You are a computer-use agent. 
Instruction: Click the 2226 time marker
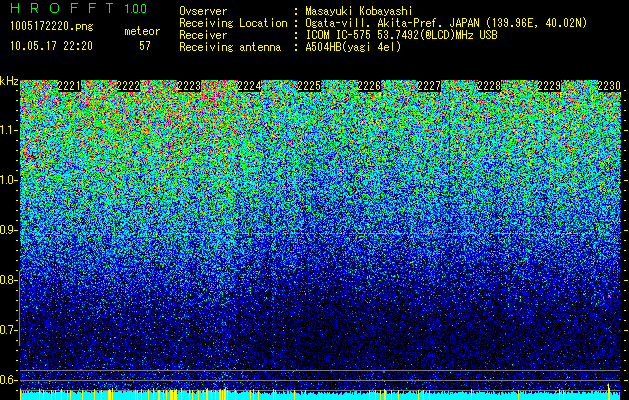(x=369, y=86)
